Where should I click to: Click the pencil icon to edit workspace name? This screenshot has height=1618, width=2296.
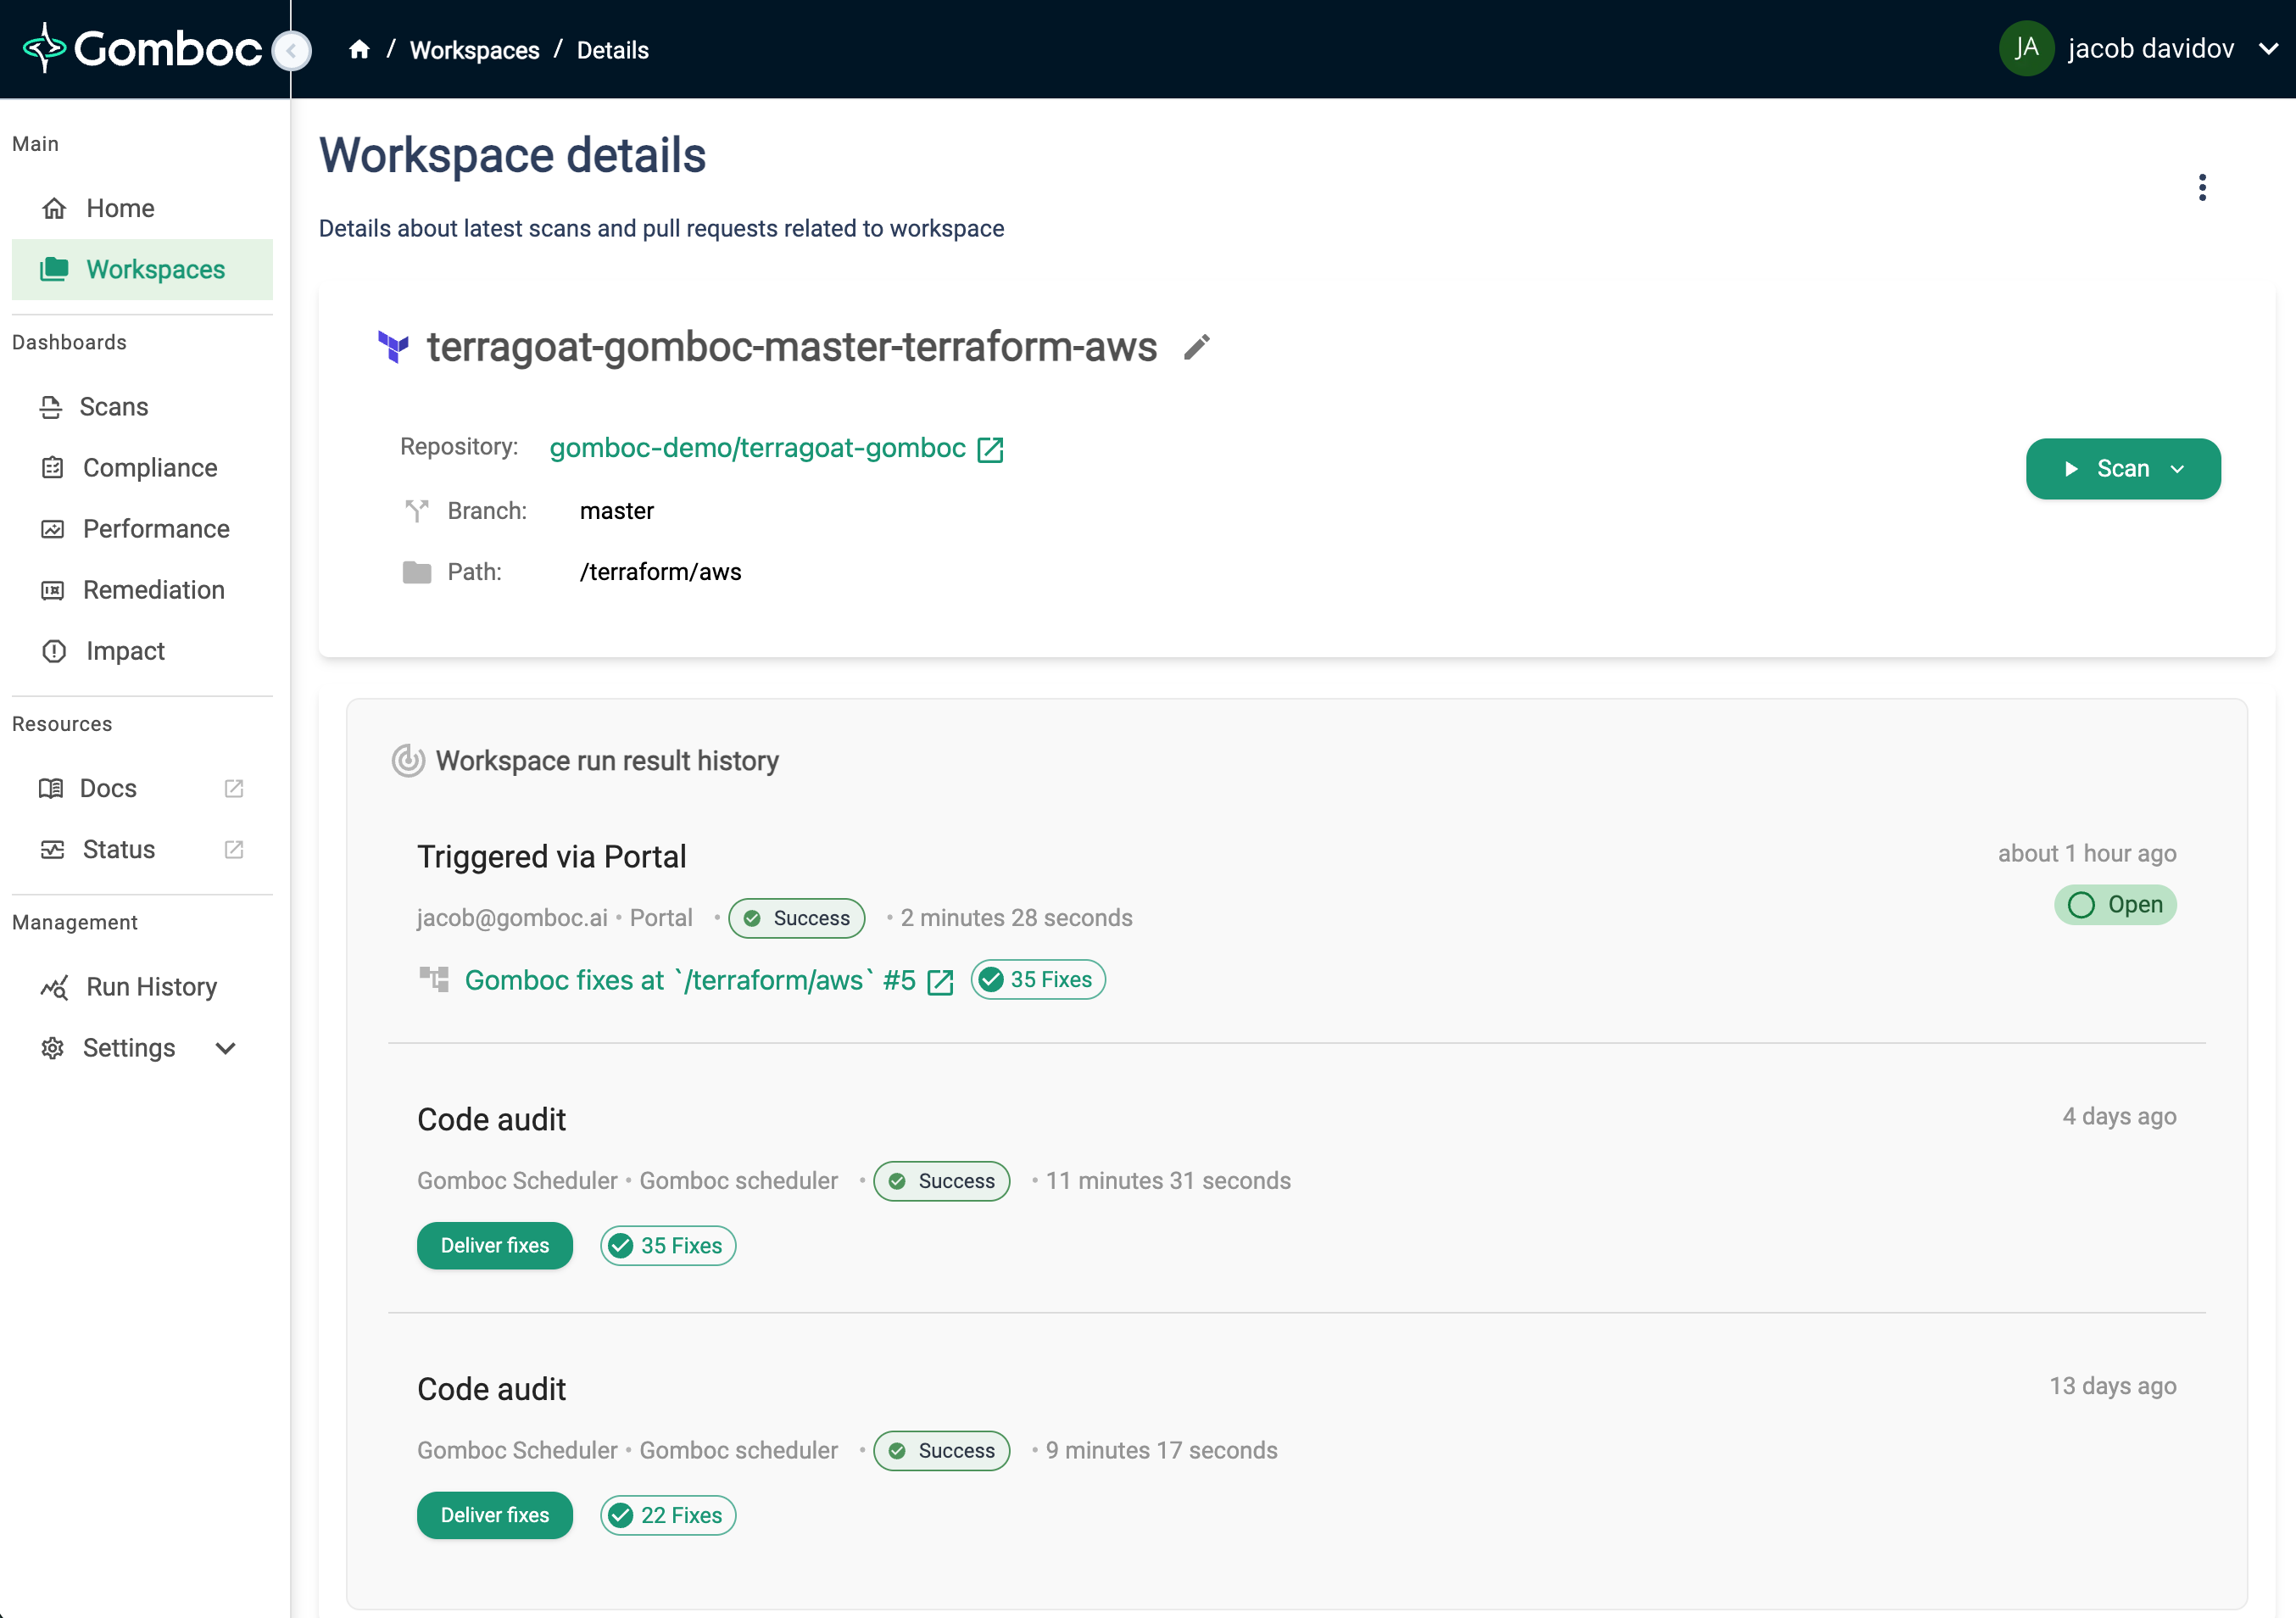point(1196,347)
